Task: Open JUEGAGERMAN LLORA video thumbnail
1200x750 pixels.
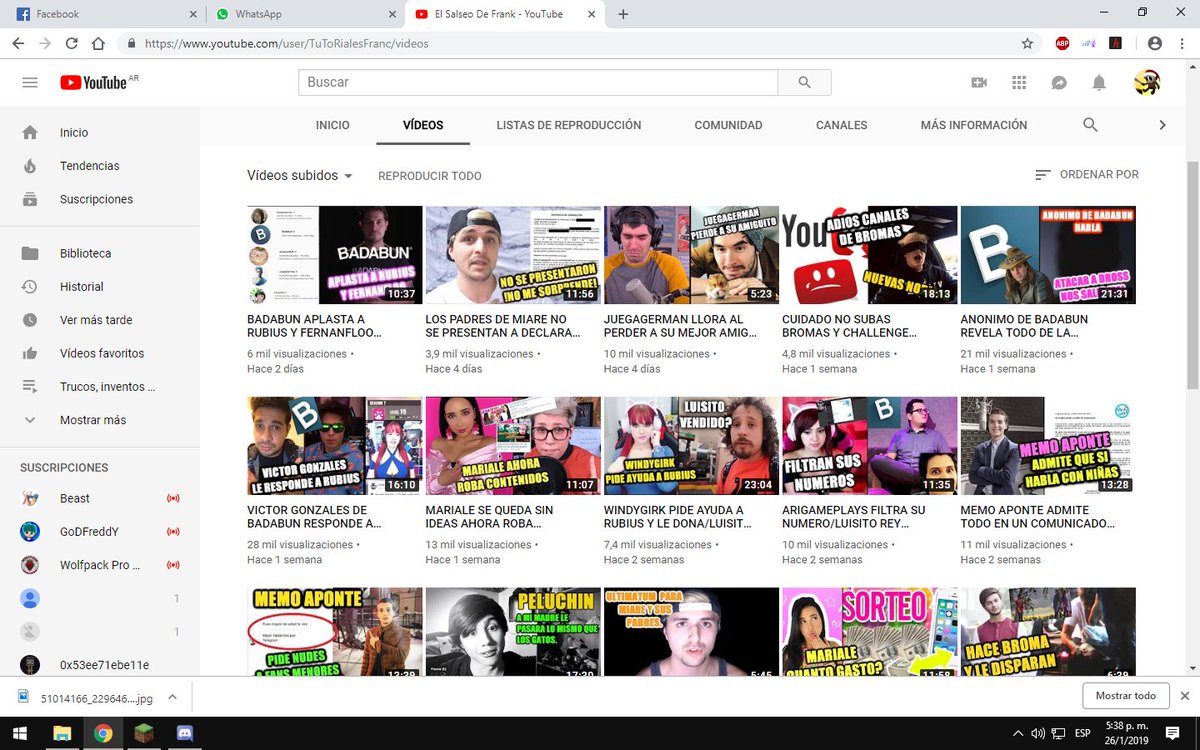Action: pos(691,255)
